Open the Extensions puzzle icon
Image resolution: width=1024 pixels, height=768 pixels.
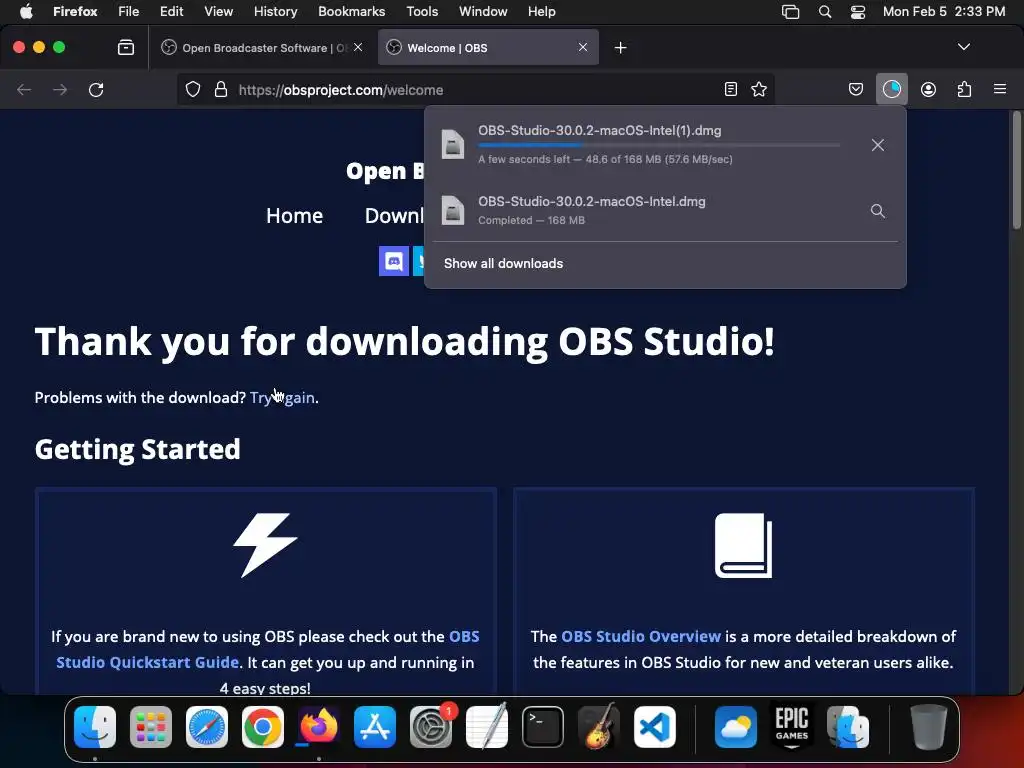(964, 89)
